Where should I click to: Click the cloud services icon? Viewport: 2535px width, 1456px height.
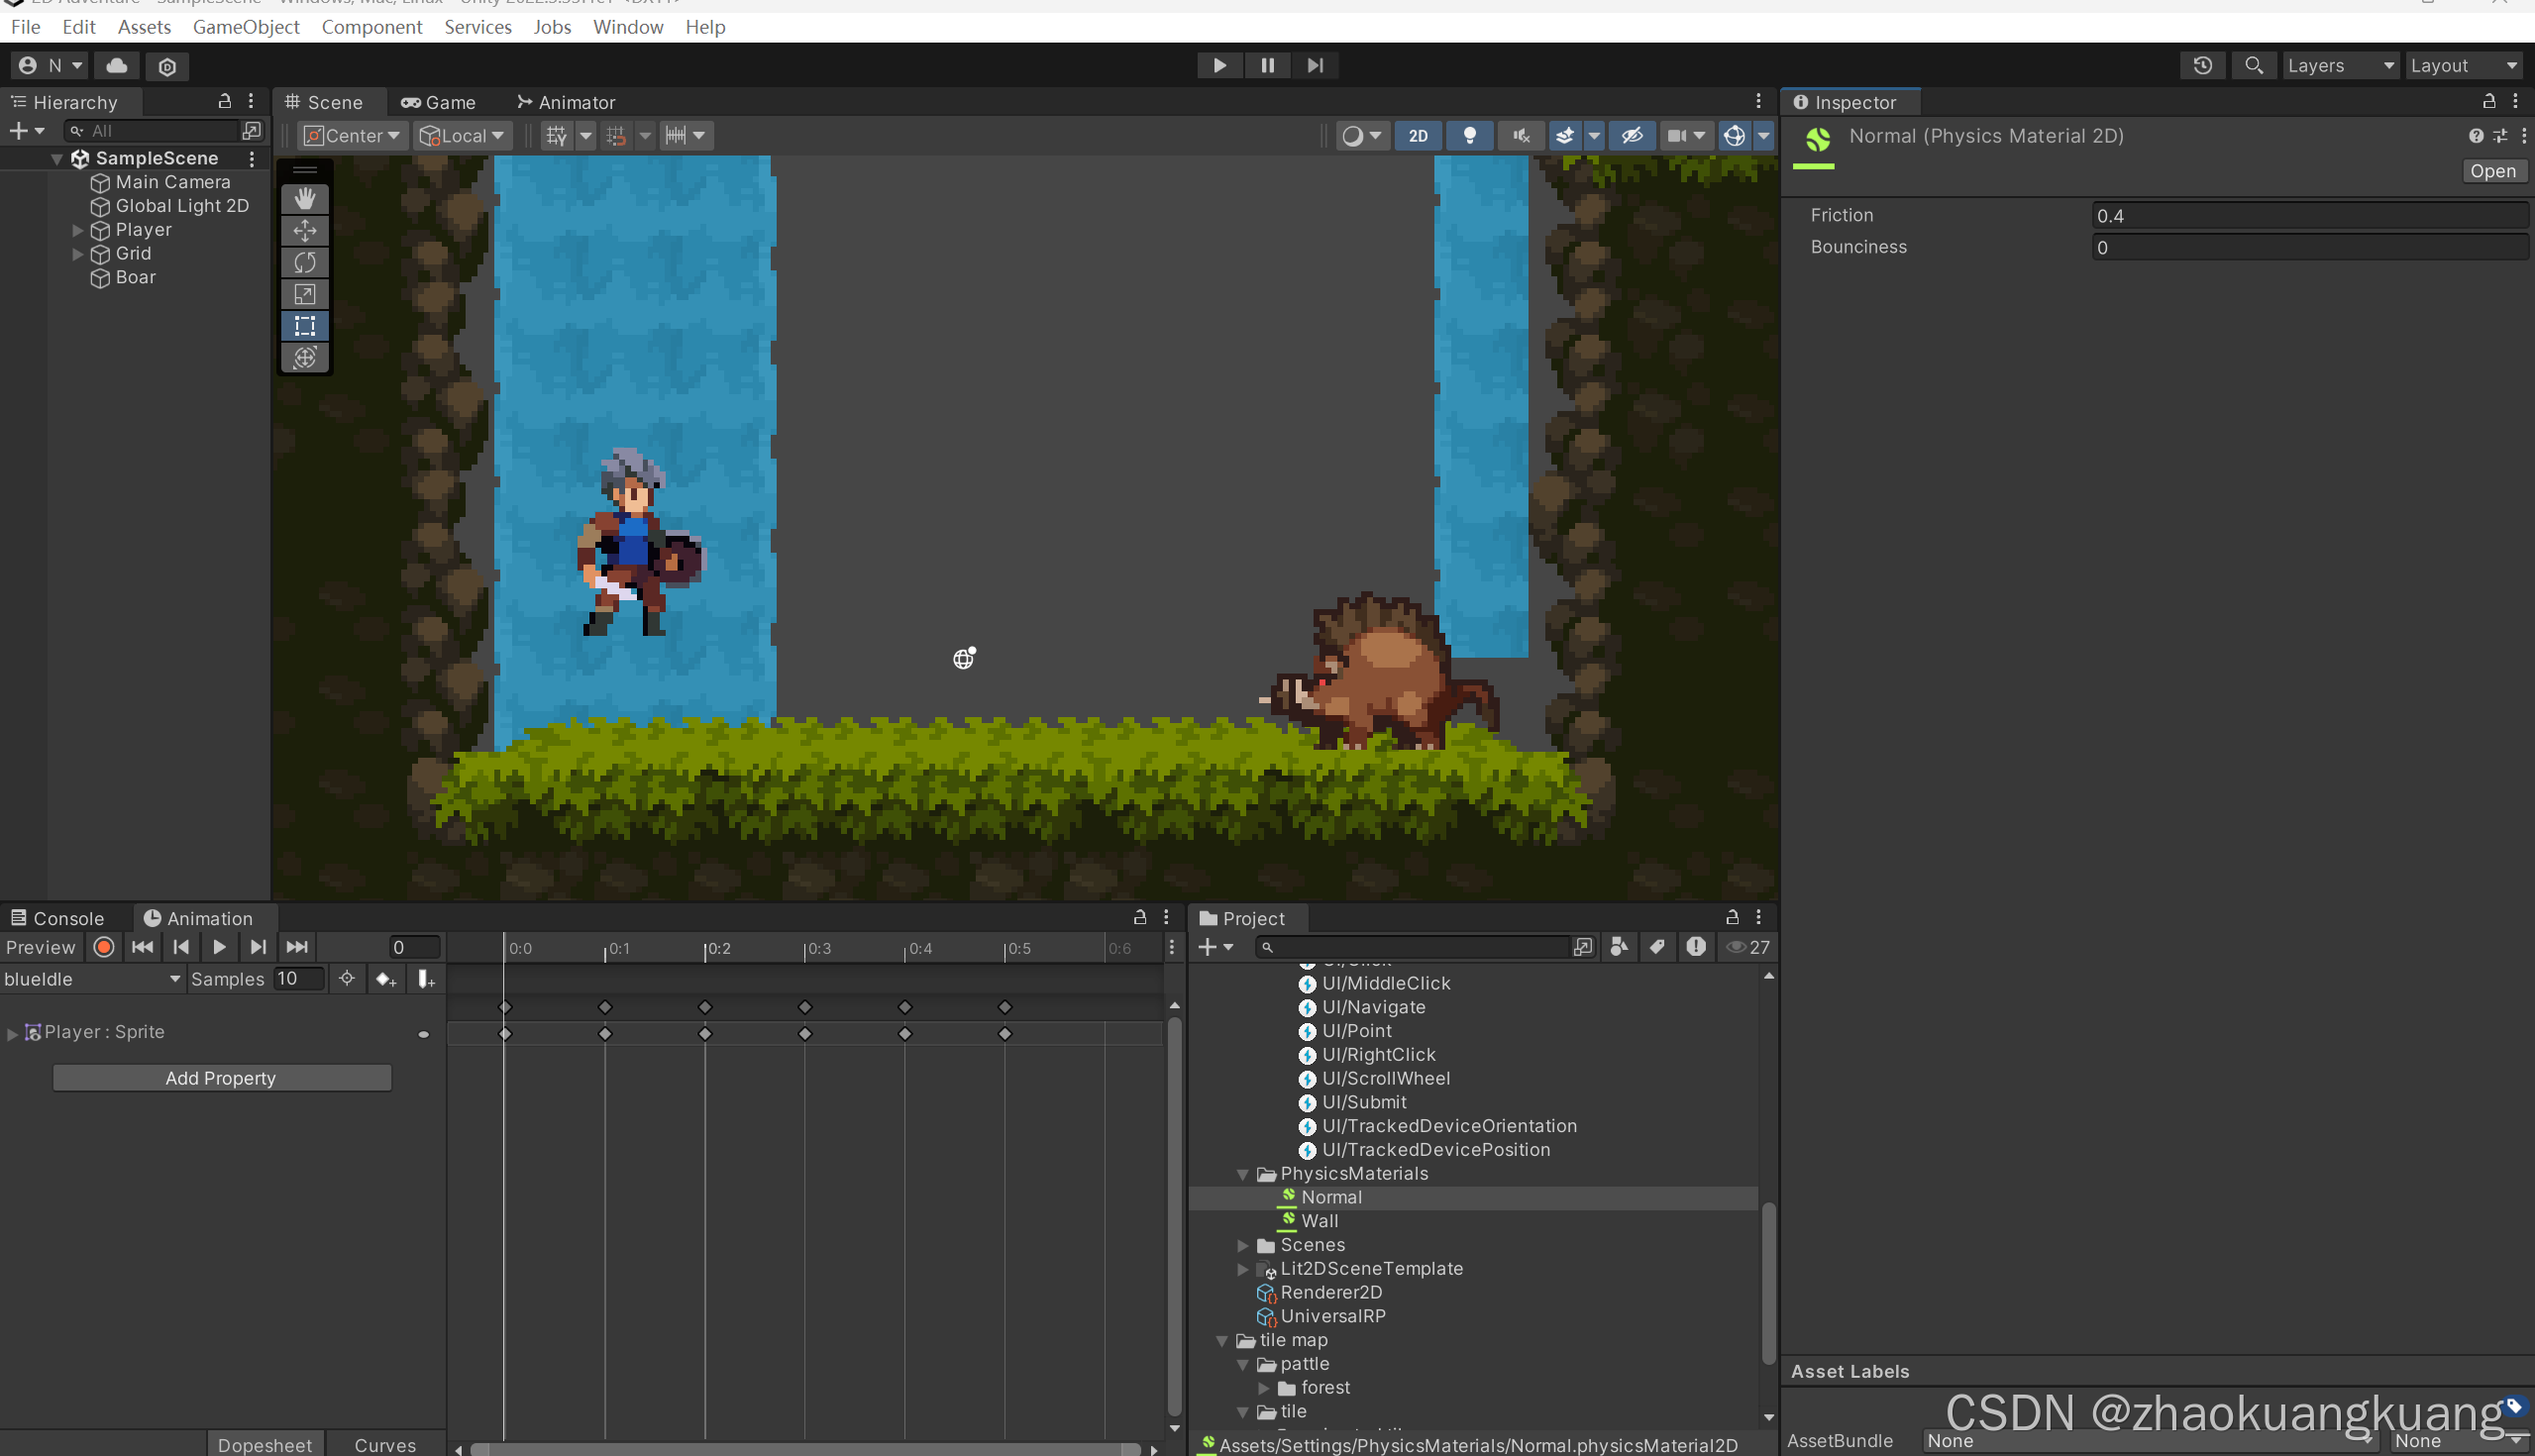117,66
